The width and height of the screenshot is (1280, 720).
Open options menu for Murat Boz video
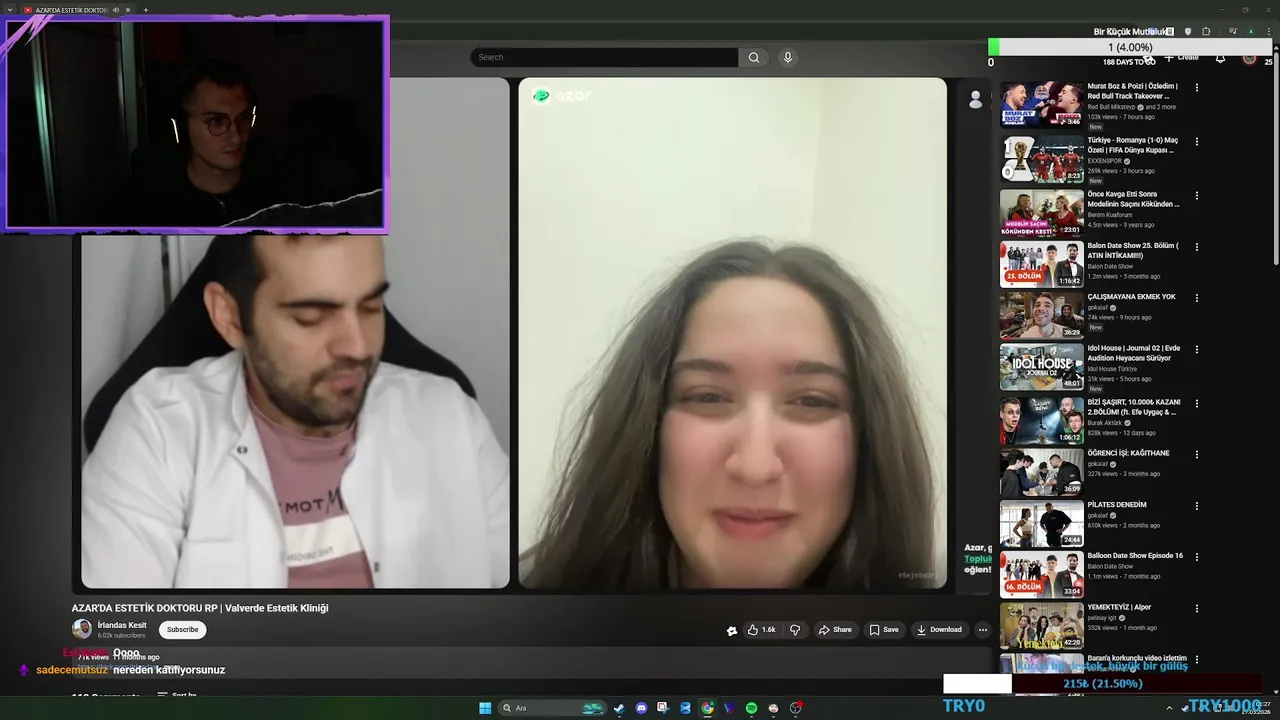click(x=1196, y=87)
